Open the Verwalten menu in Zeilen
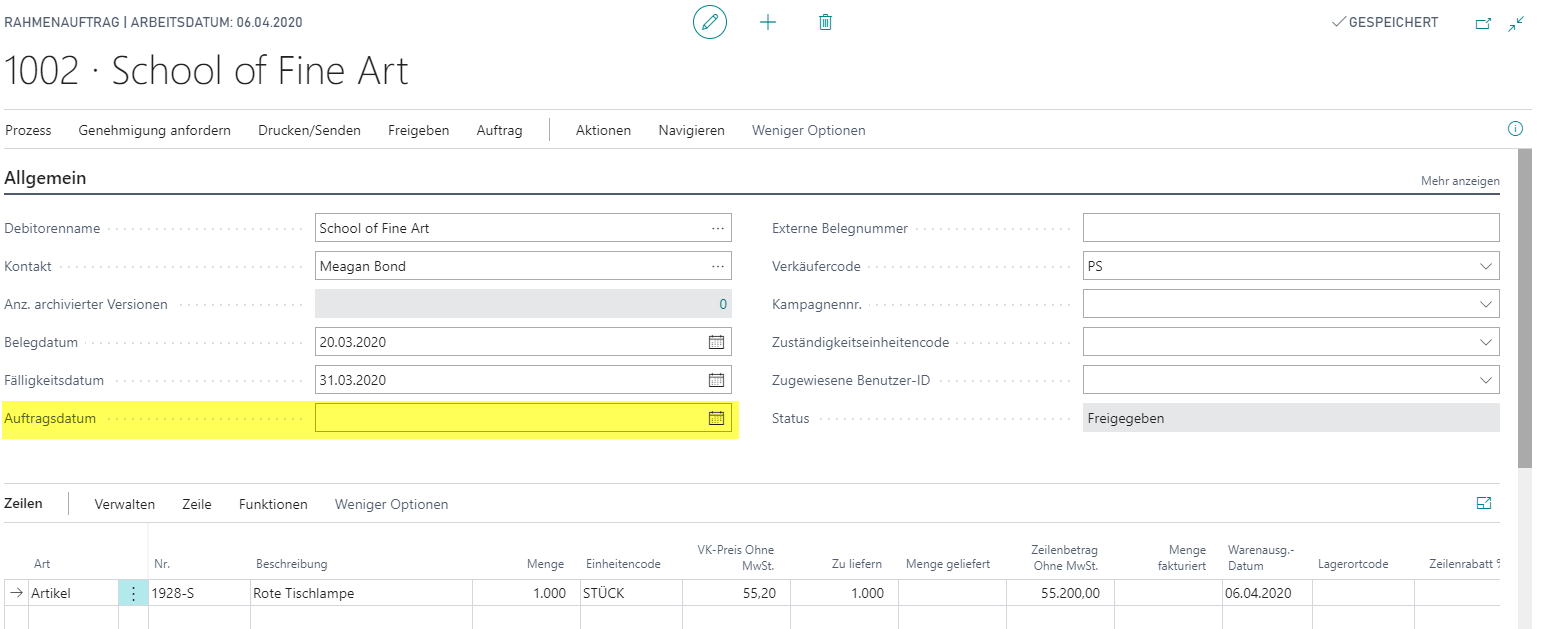Screen dimensions: 1543x629 (125, 504)
